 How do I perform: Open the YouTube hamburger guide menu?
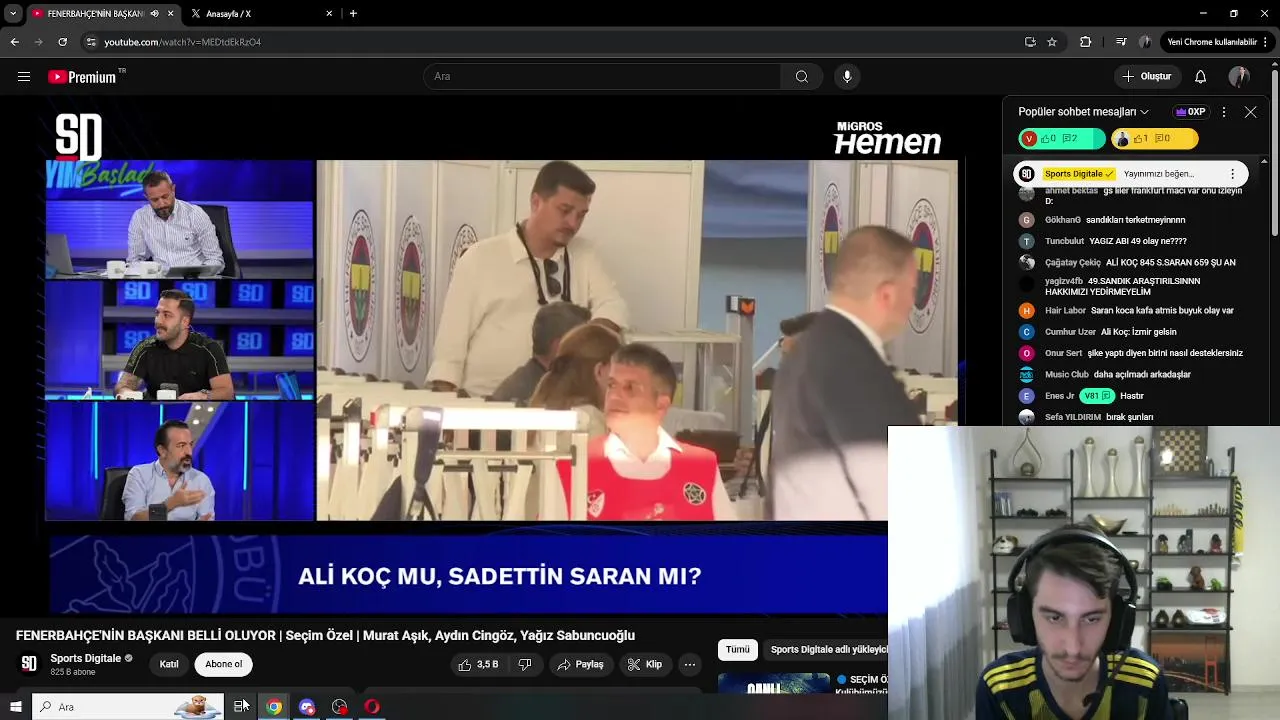[23, 76]
